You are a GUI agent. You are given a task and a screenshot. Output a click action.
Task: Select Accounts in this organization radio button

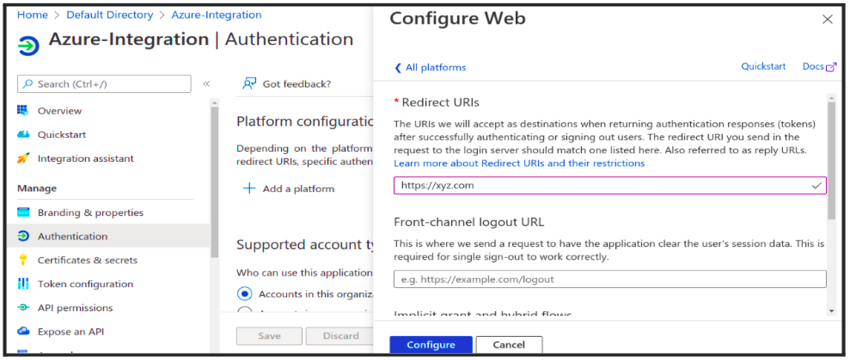coord(245,294)
